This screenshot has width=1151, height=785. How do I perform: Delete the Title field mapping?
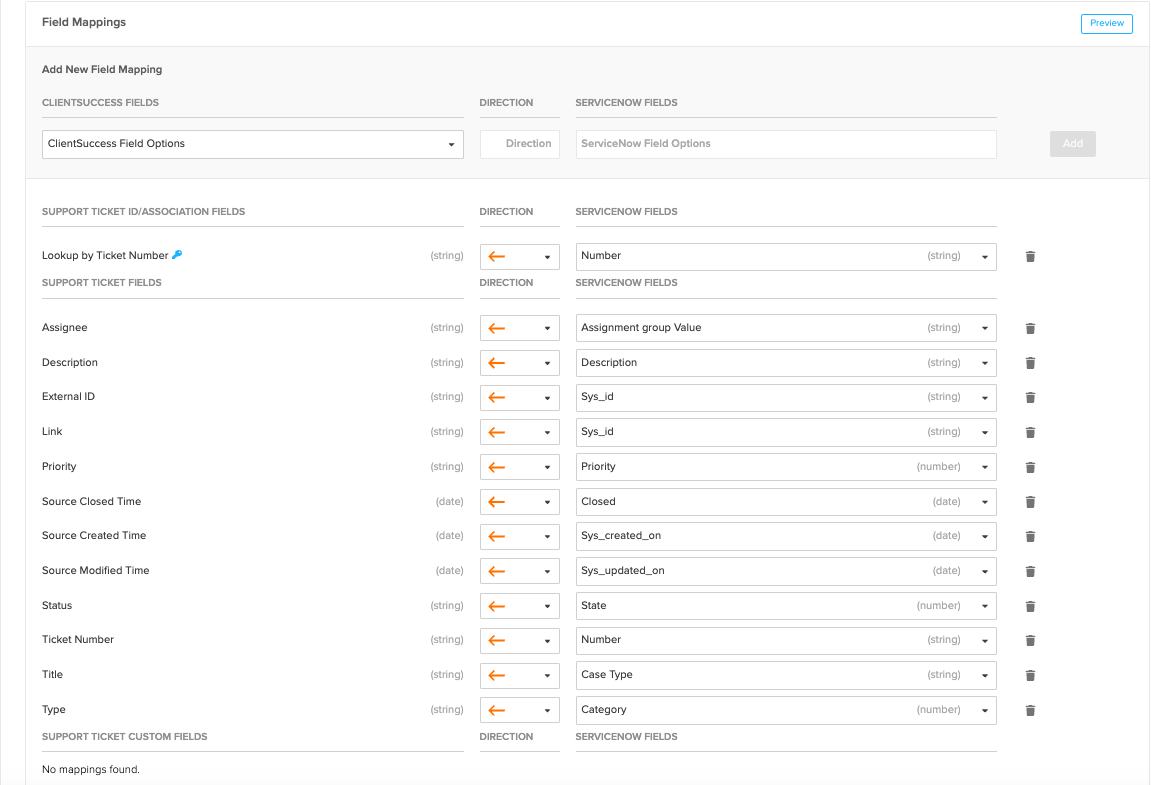[x=1030, y=675]
